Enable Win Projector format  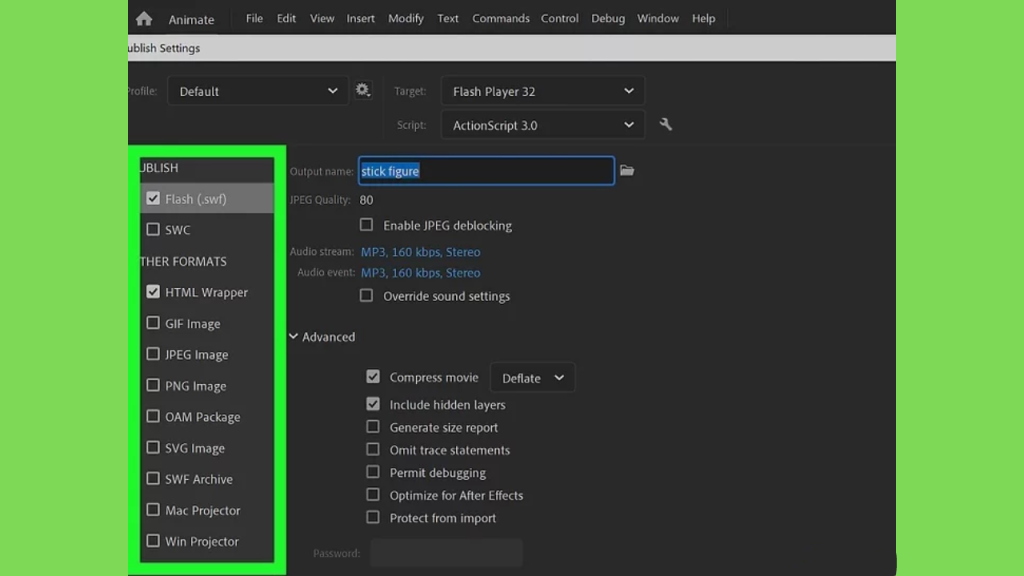click(153, 541)
